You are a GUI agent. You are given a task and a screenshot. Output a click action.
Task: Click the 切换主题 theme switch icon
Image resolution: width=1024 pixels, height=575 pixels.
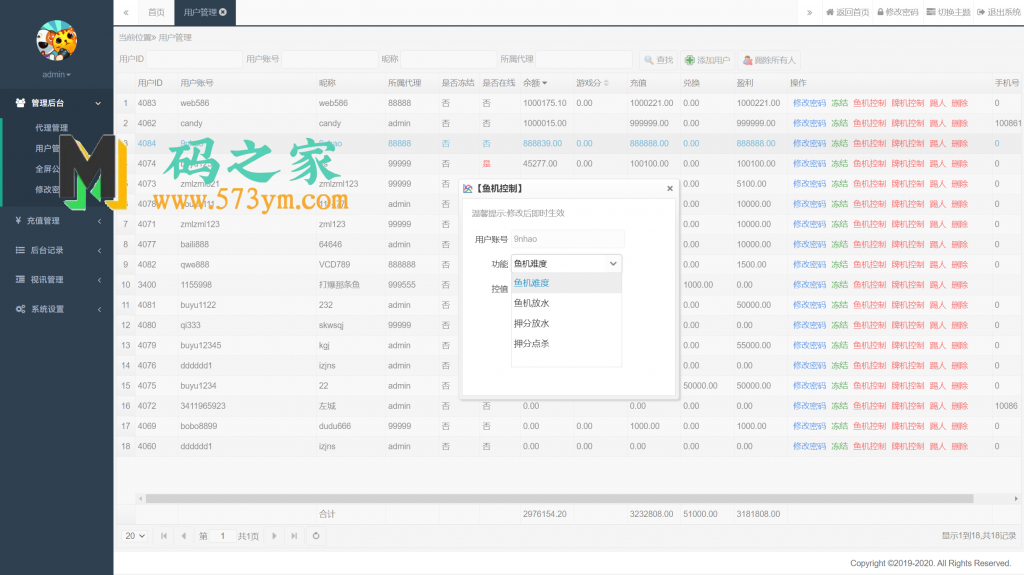930,12
